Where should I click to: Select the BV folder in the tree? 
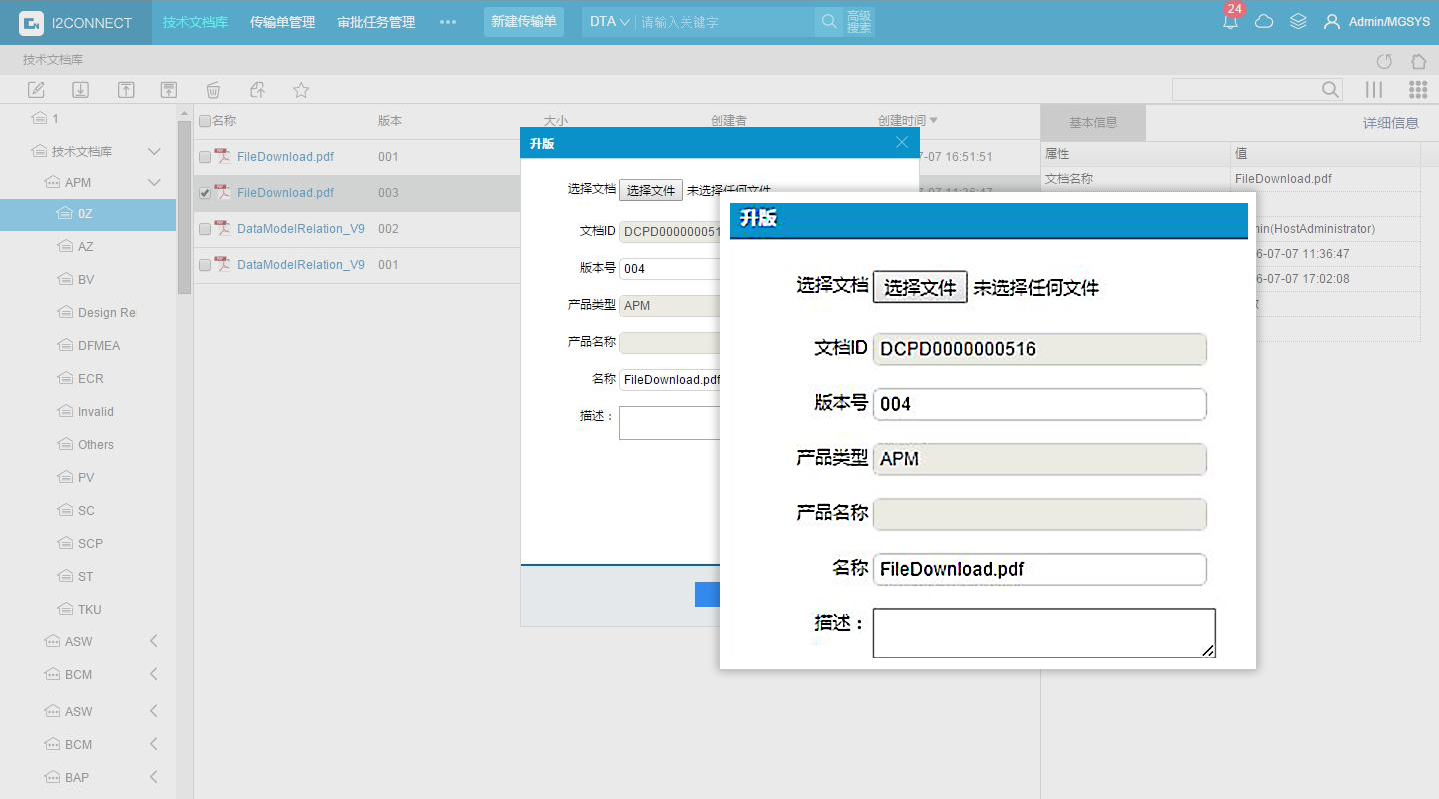[x=88, y=279]
